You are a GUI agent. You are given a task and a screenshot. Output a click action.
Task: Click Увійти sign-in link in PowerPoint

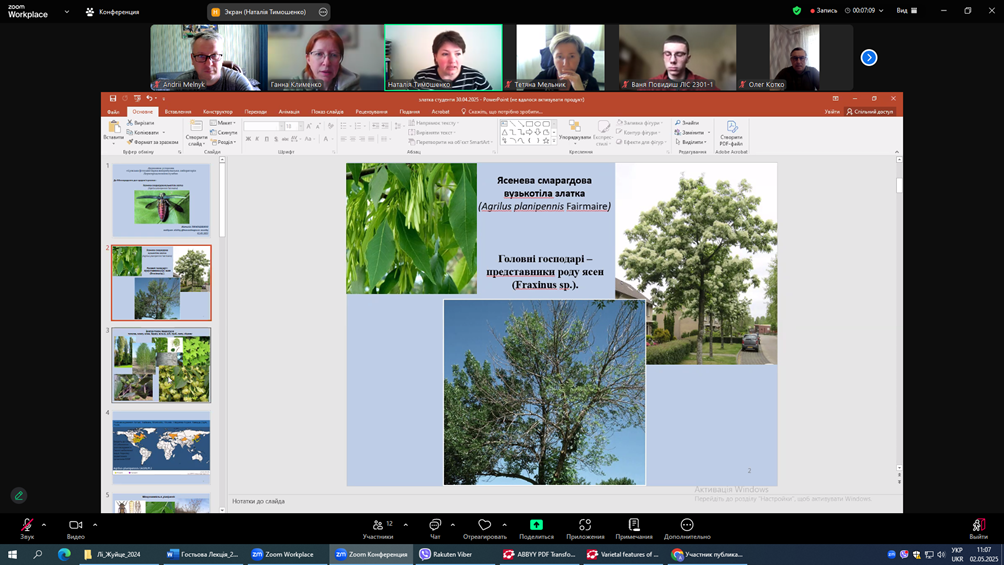coord(832,112)
